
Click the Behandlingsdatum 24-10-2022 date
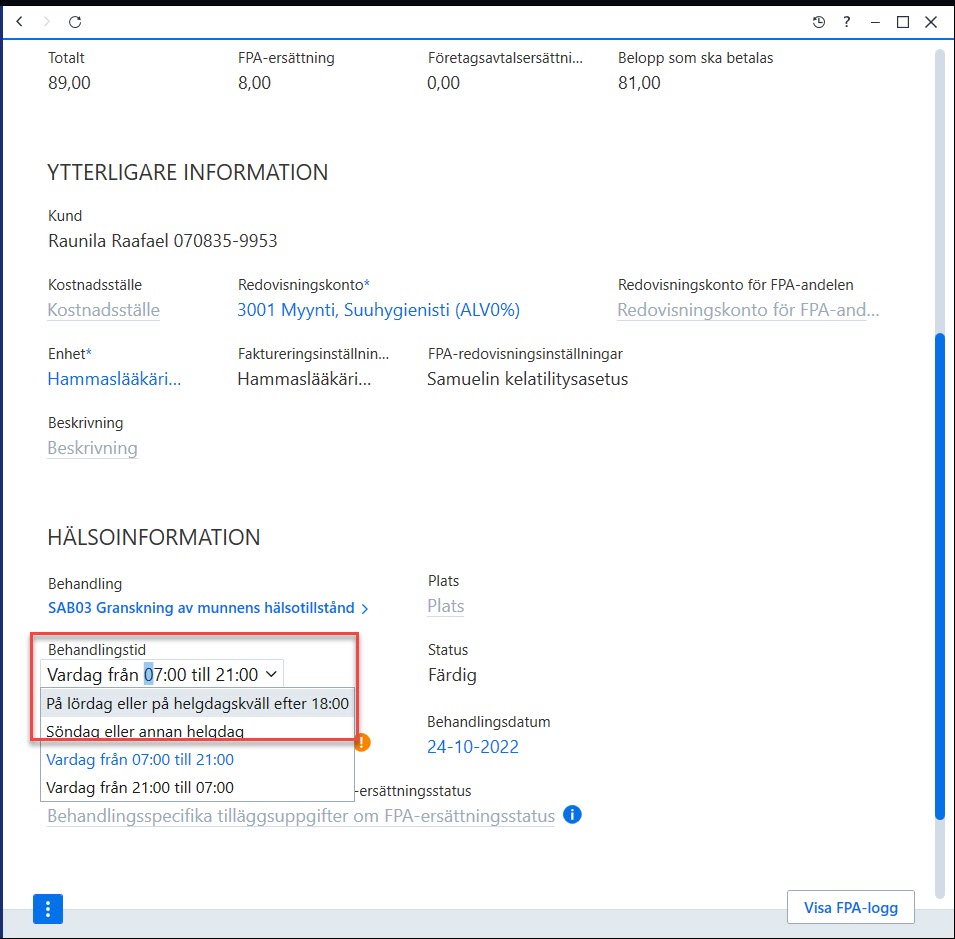pyautogui.click(x=473, y=747)
